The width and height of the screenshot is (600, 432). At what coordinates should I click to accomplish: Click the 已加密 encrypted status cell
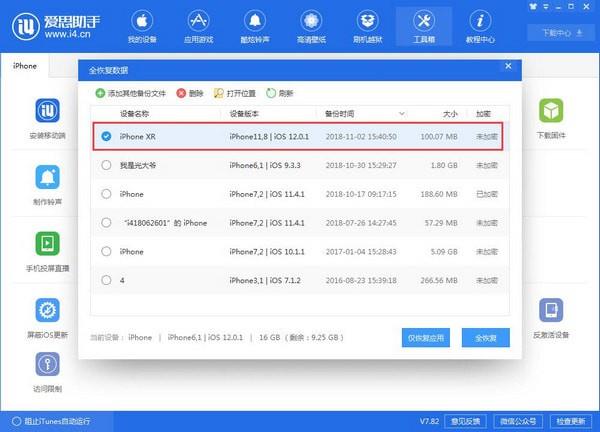487,194
